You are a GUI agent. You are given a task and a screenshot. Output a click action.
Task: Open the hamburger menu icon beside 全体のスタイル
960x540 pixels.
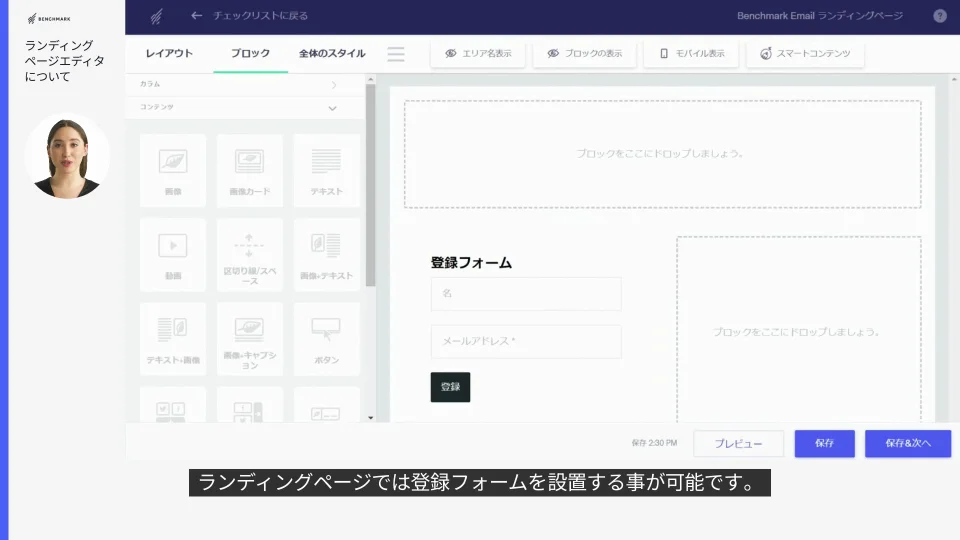click(x=396, y=54)
